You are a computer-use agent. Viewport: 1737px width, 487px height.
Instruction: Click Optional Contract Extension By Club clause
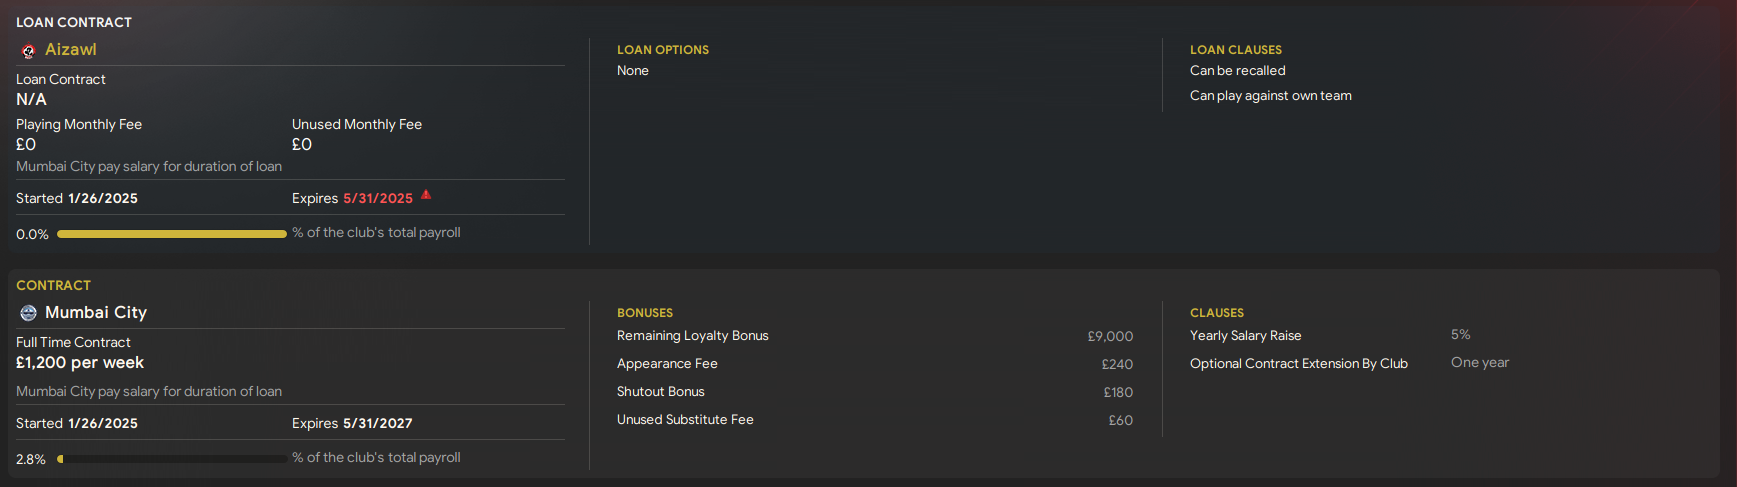(x=1299, y=364)
